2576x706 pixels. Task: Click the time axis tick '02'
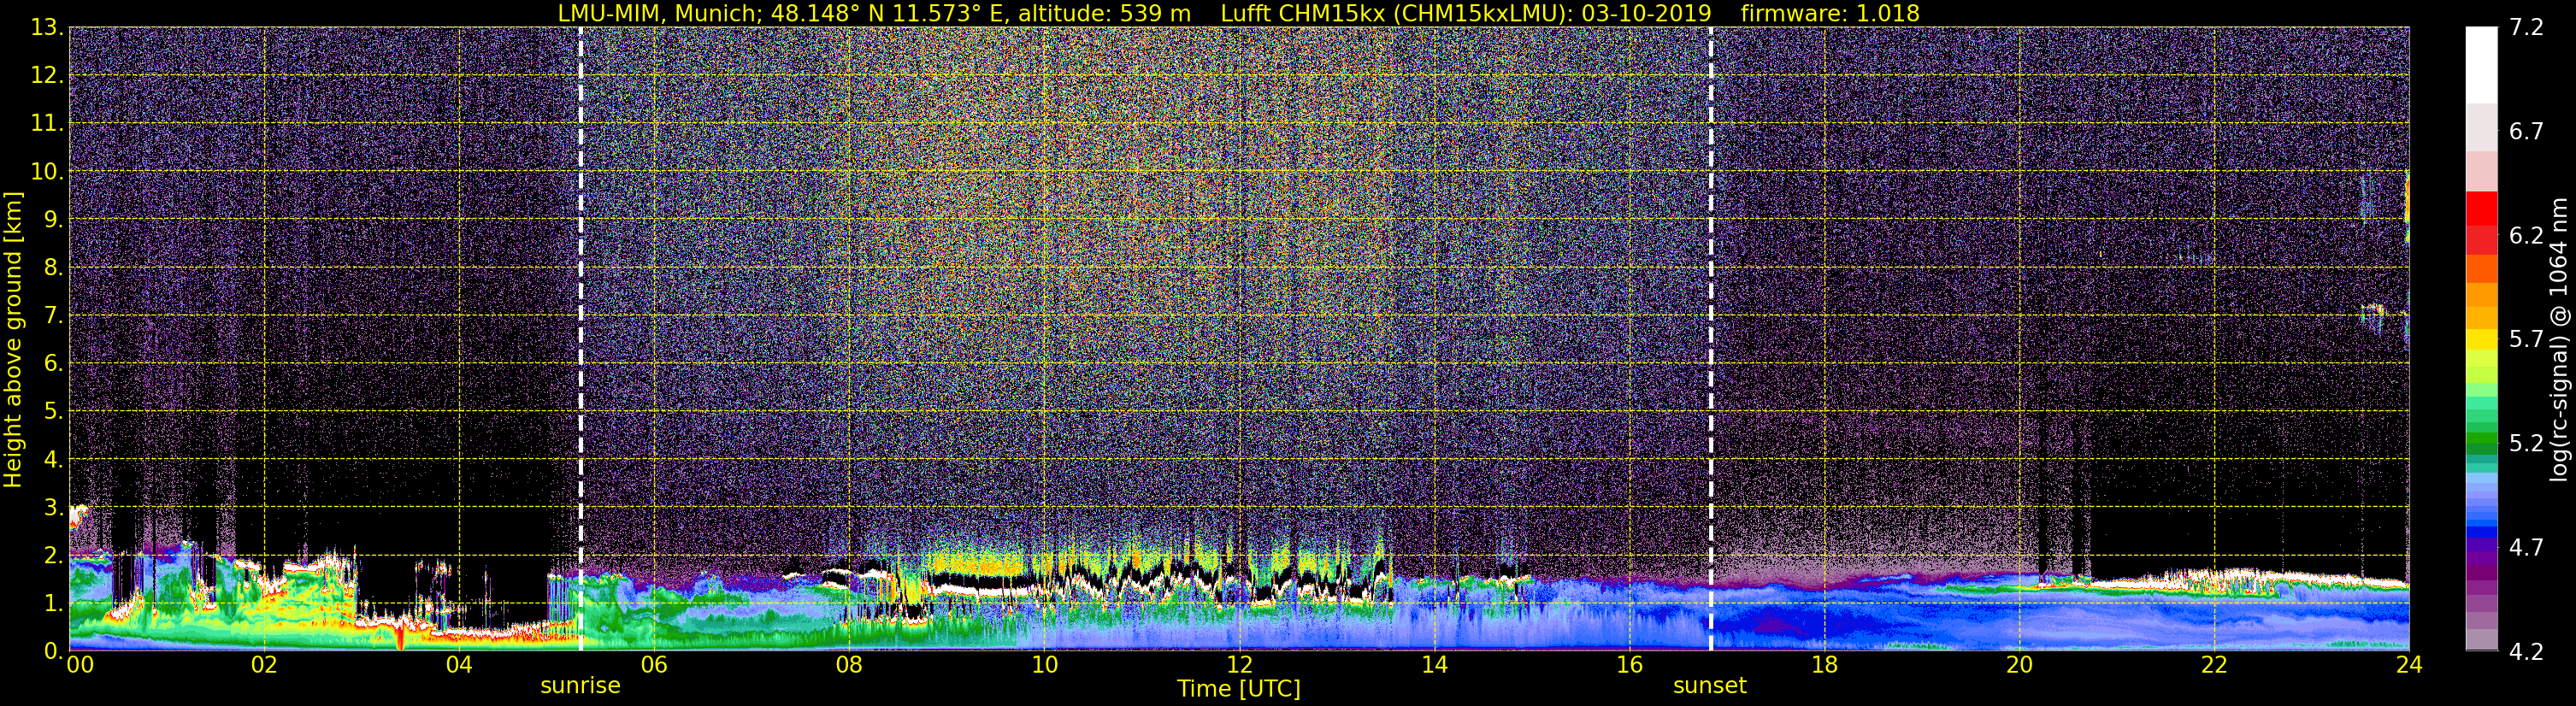tap(264, 665)
